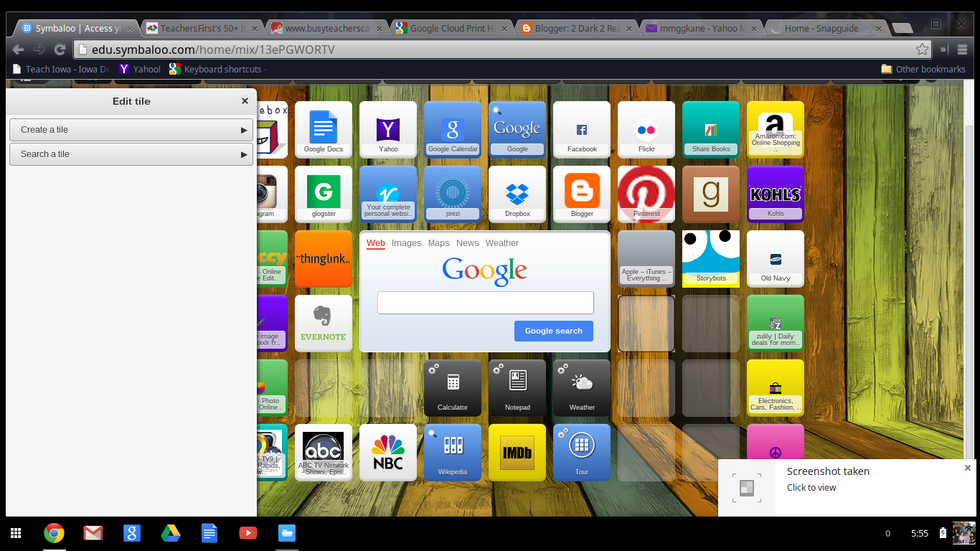Open the Other bookmarks folder
The image size is (980, 551).
click(x=923, y=69)
